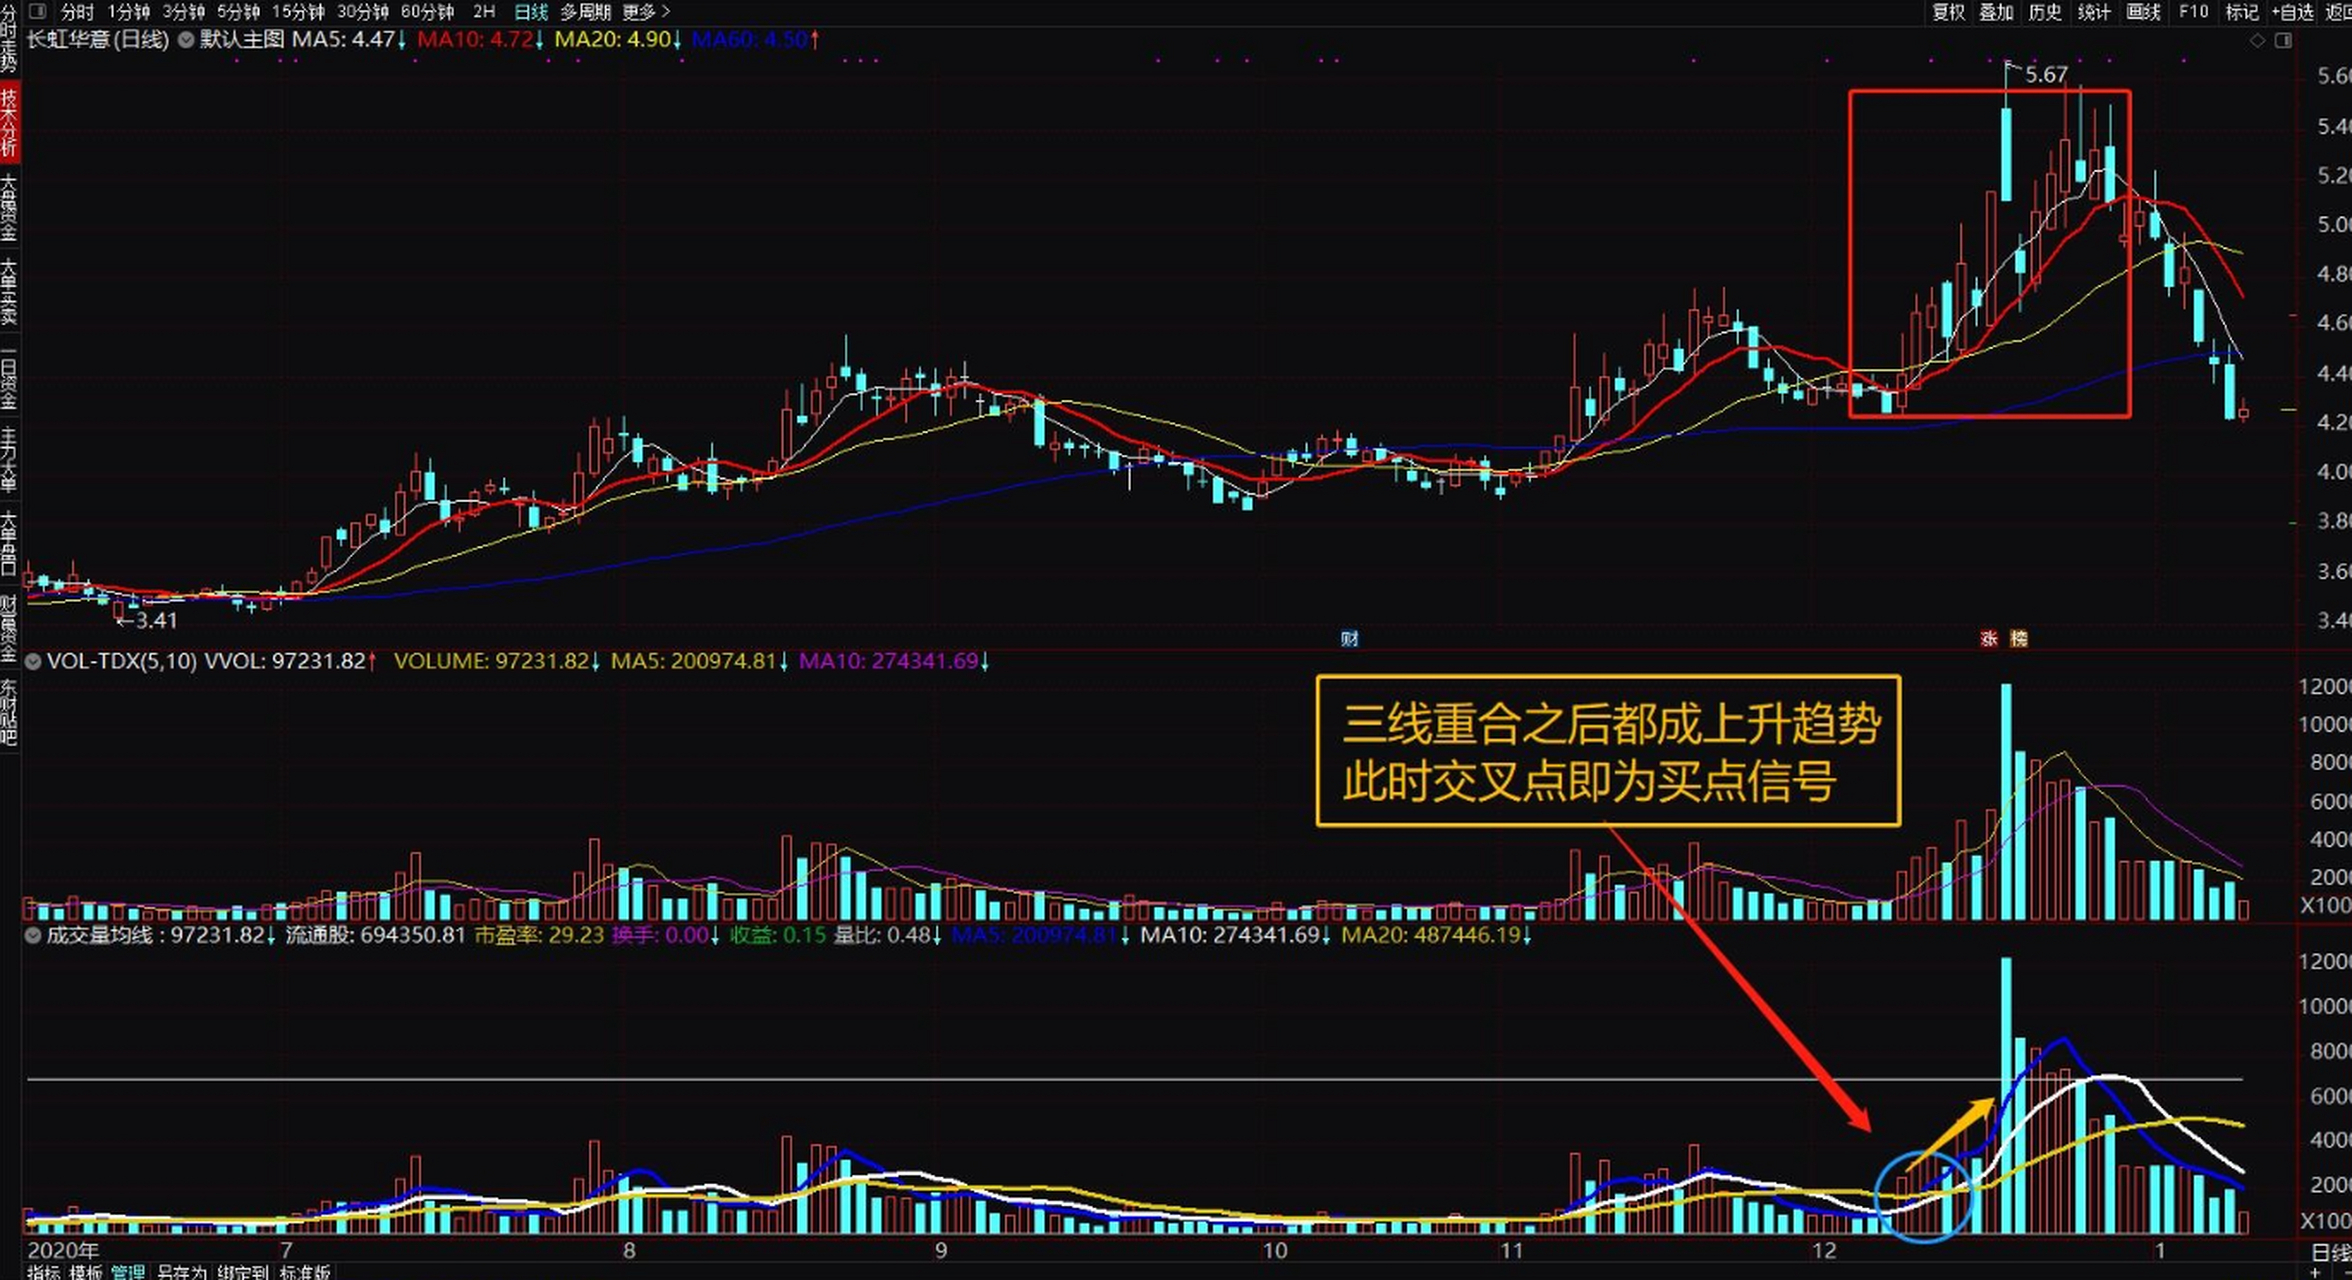
Task: Click the 绑定到 bind button
Action: pos(243,1272)
